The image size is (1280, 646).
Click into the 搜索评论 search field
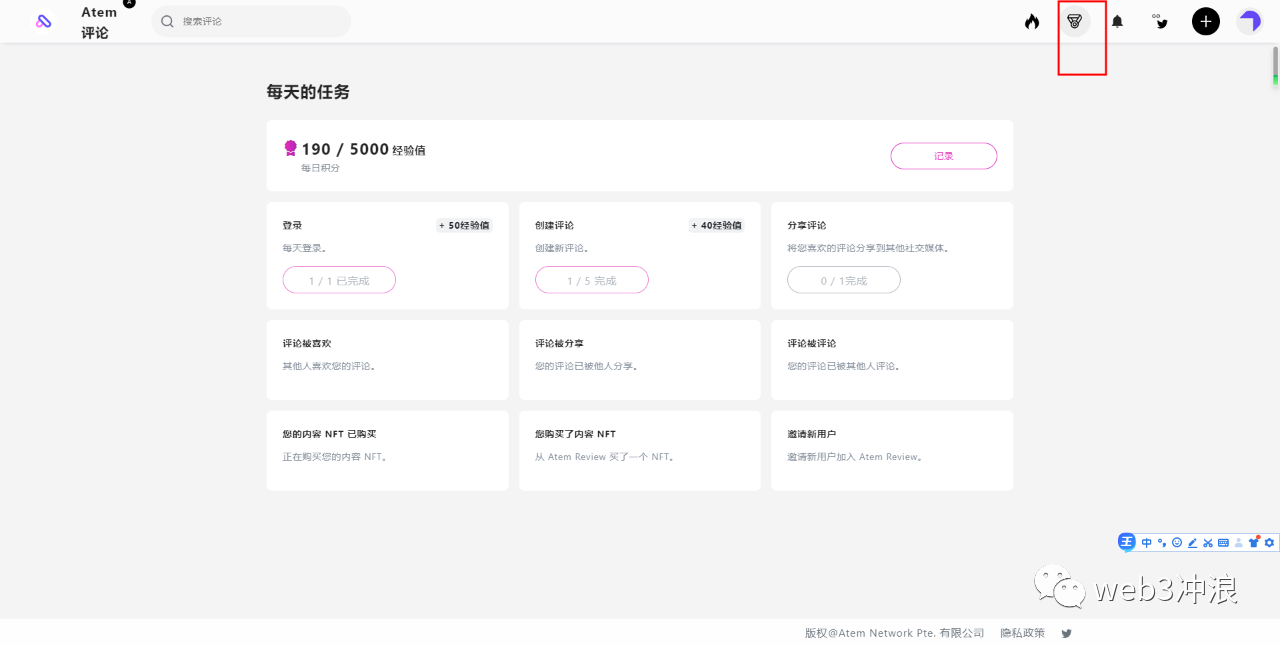pos(260,21)
